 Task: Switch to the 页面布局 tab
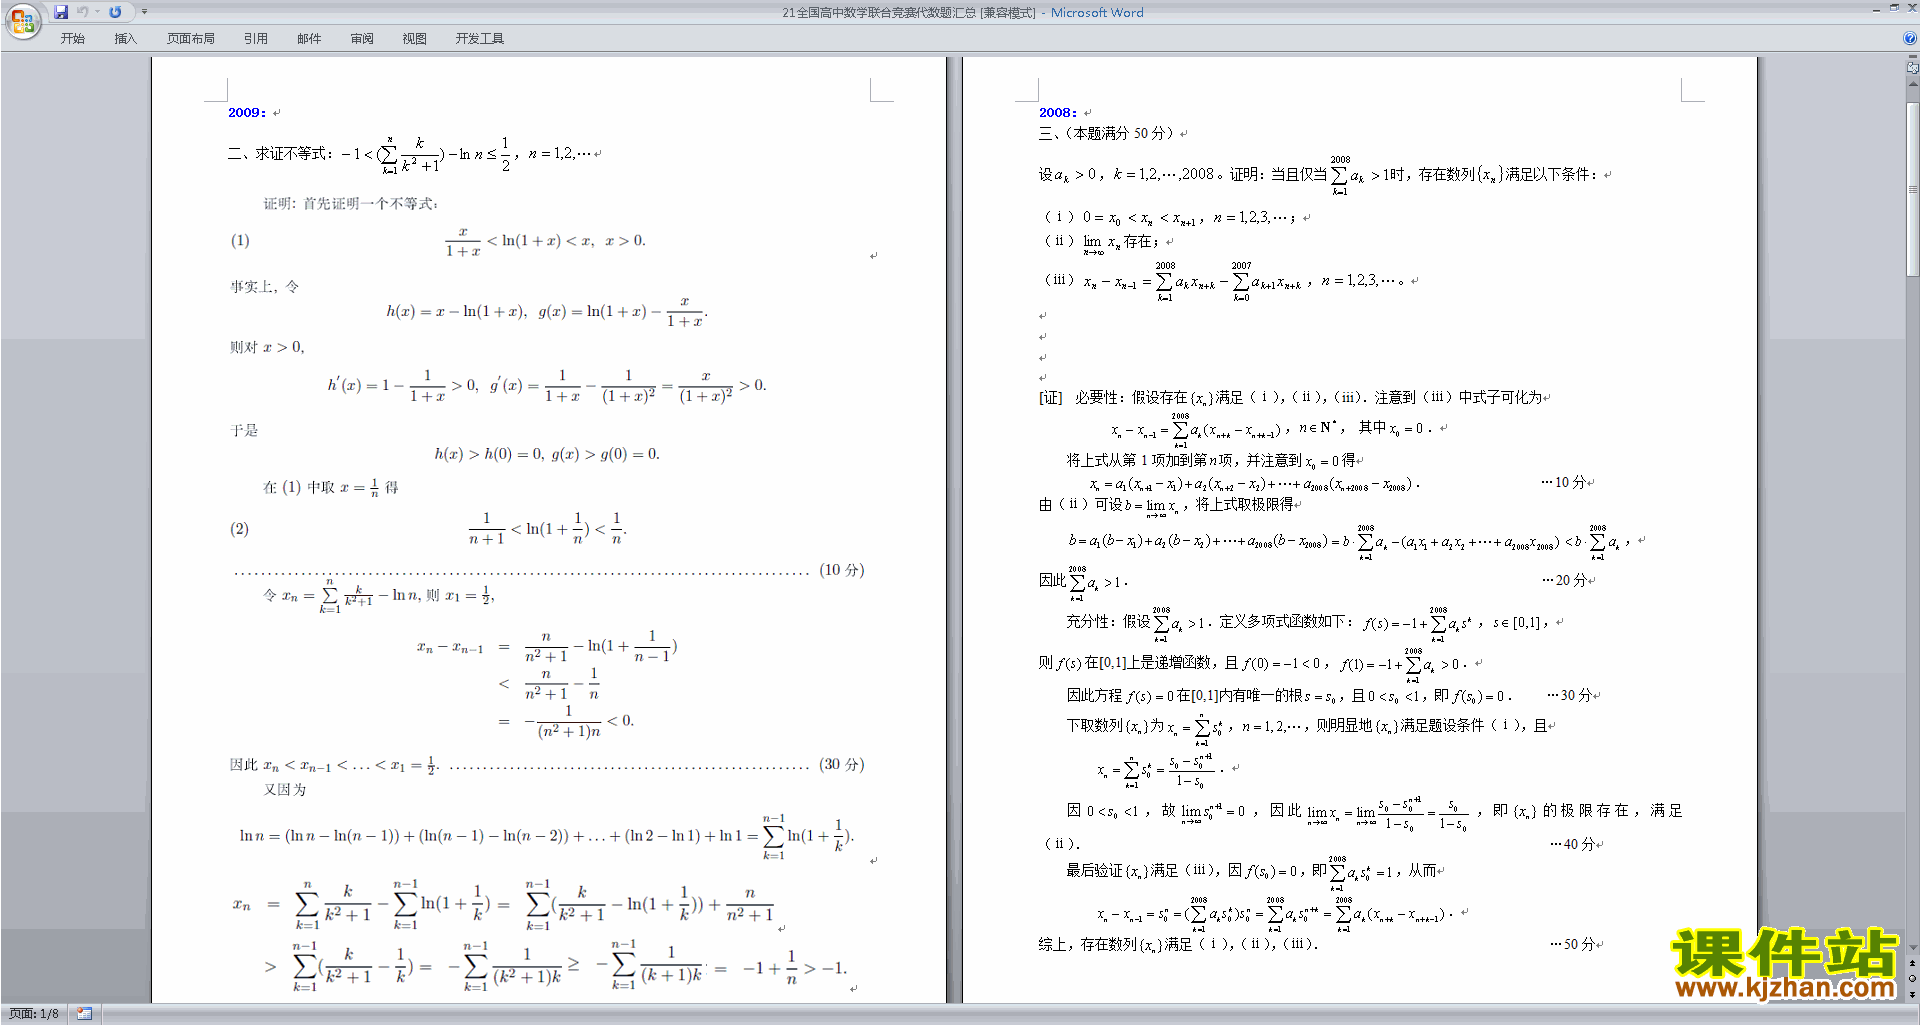(x=191, y=38)
